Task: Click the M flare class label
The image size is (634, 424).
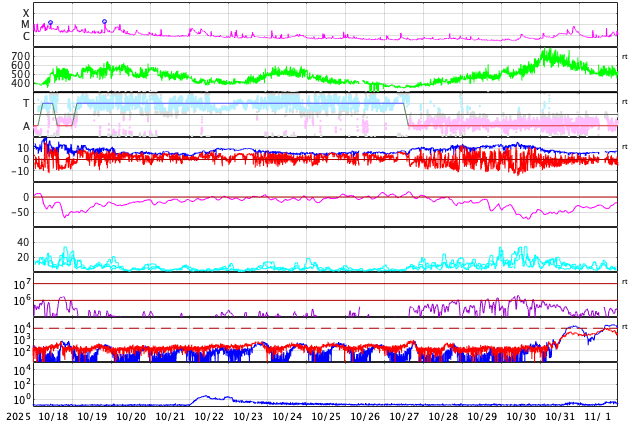Action: [26, 25]
